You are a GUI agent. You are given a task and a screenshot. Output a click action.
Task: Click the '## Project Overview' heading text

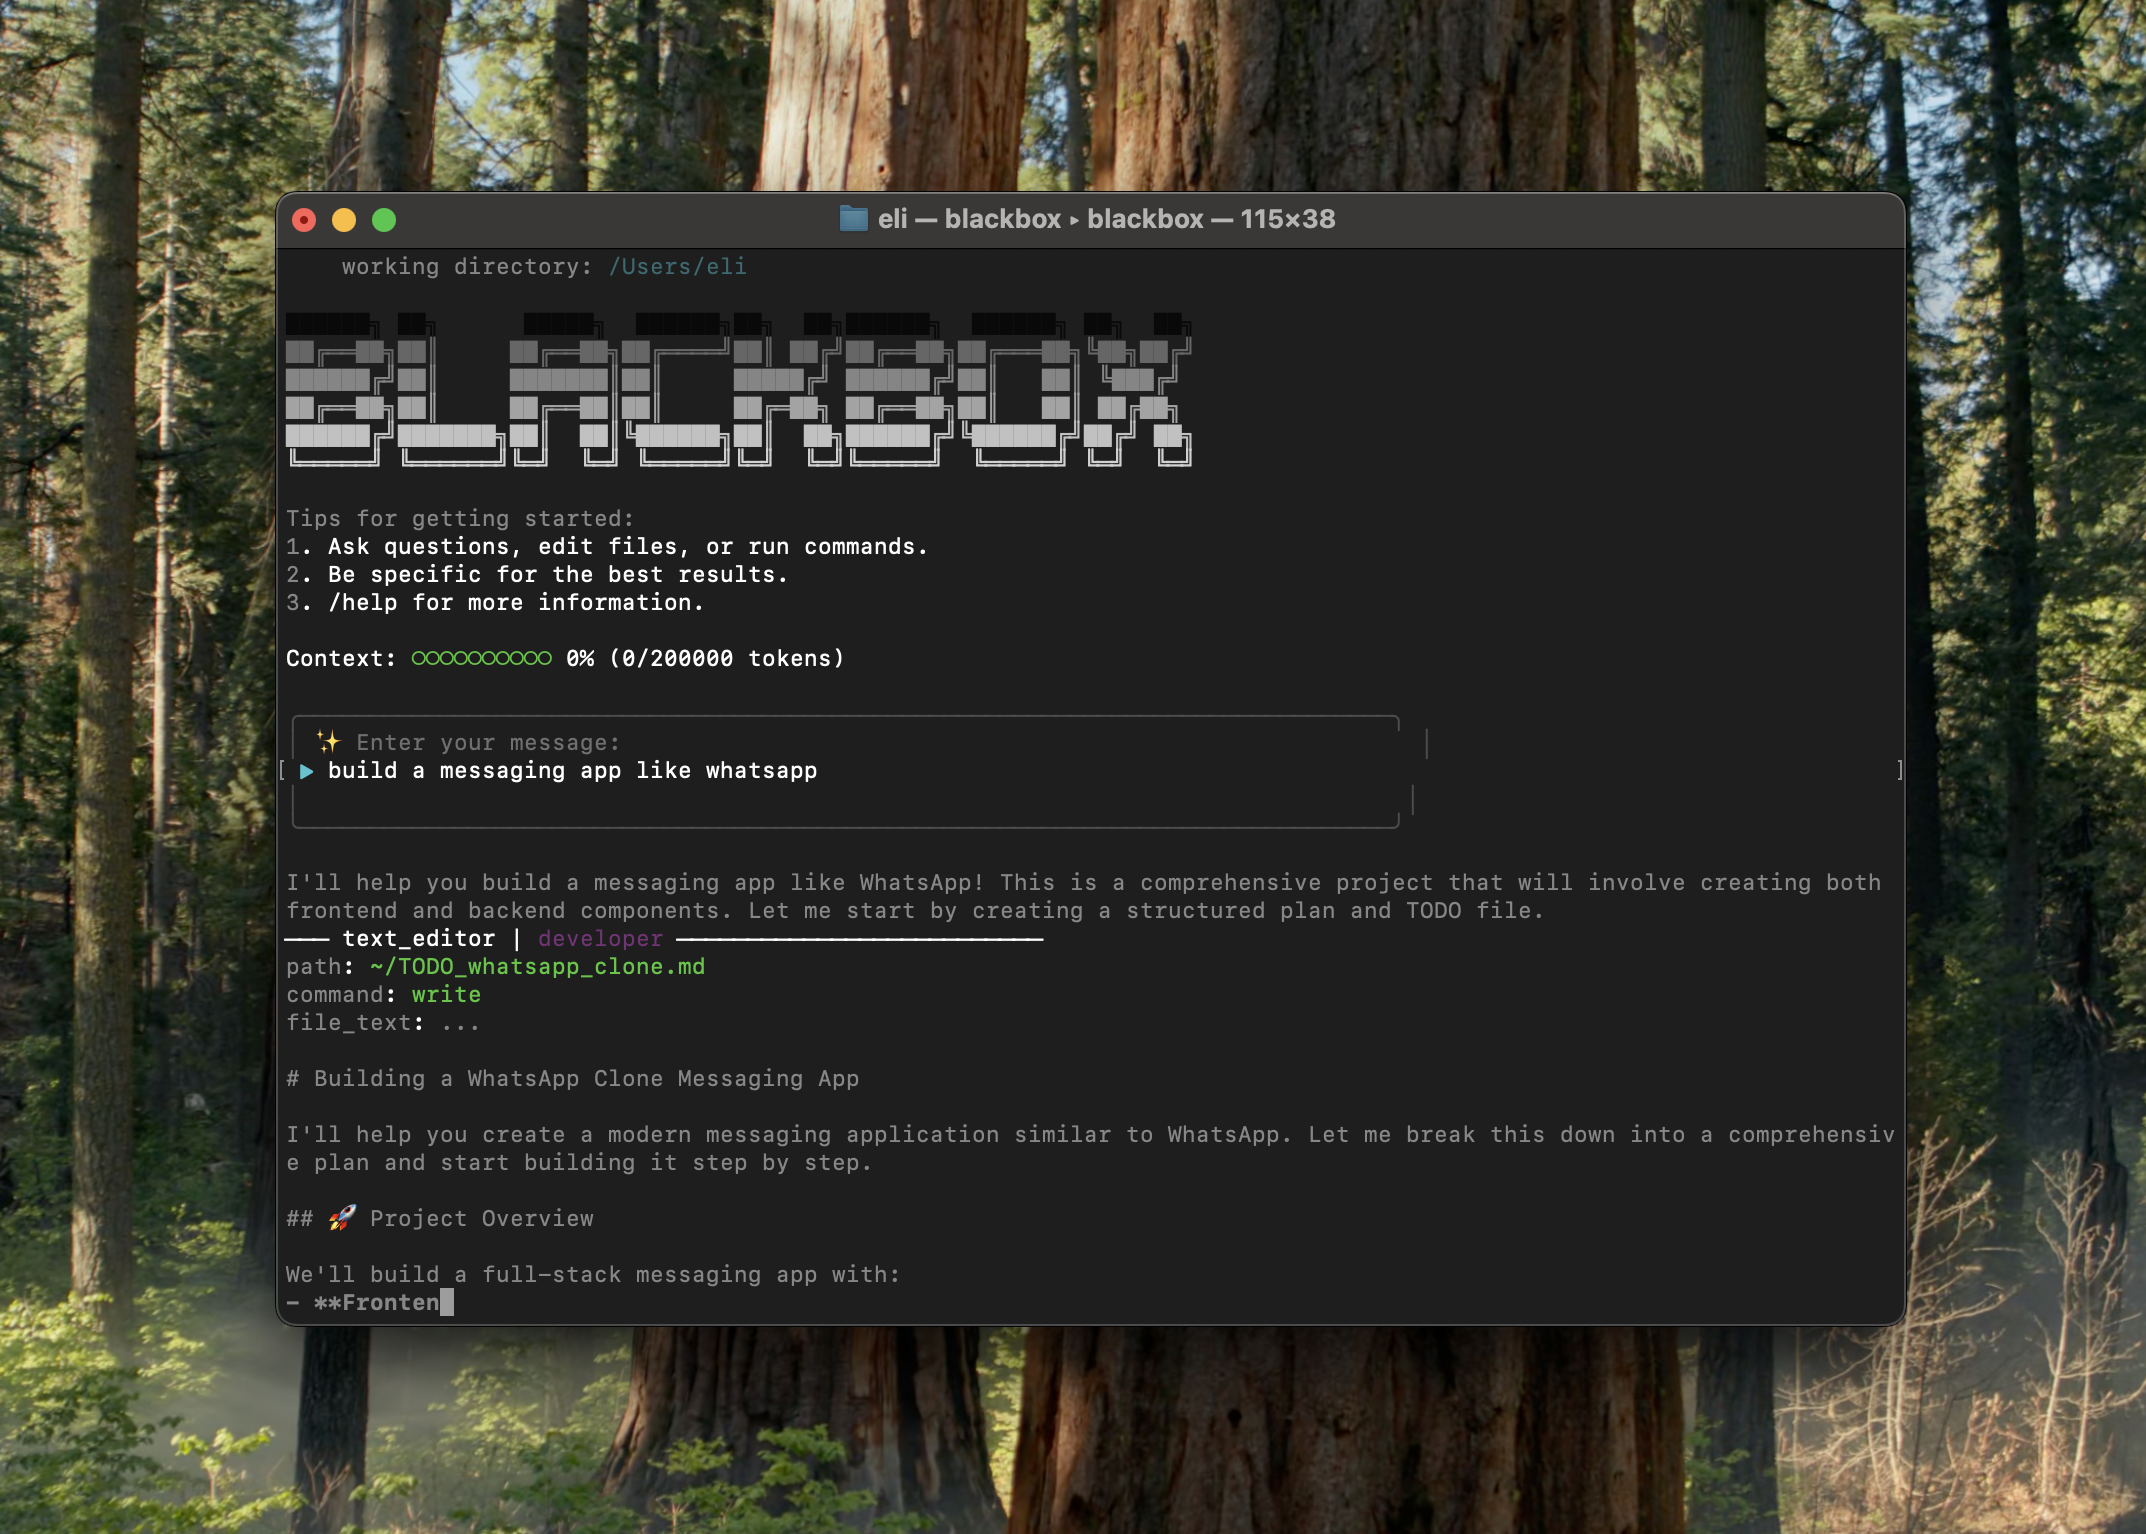tap(440, 1219)
